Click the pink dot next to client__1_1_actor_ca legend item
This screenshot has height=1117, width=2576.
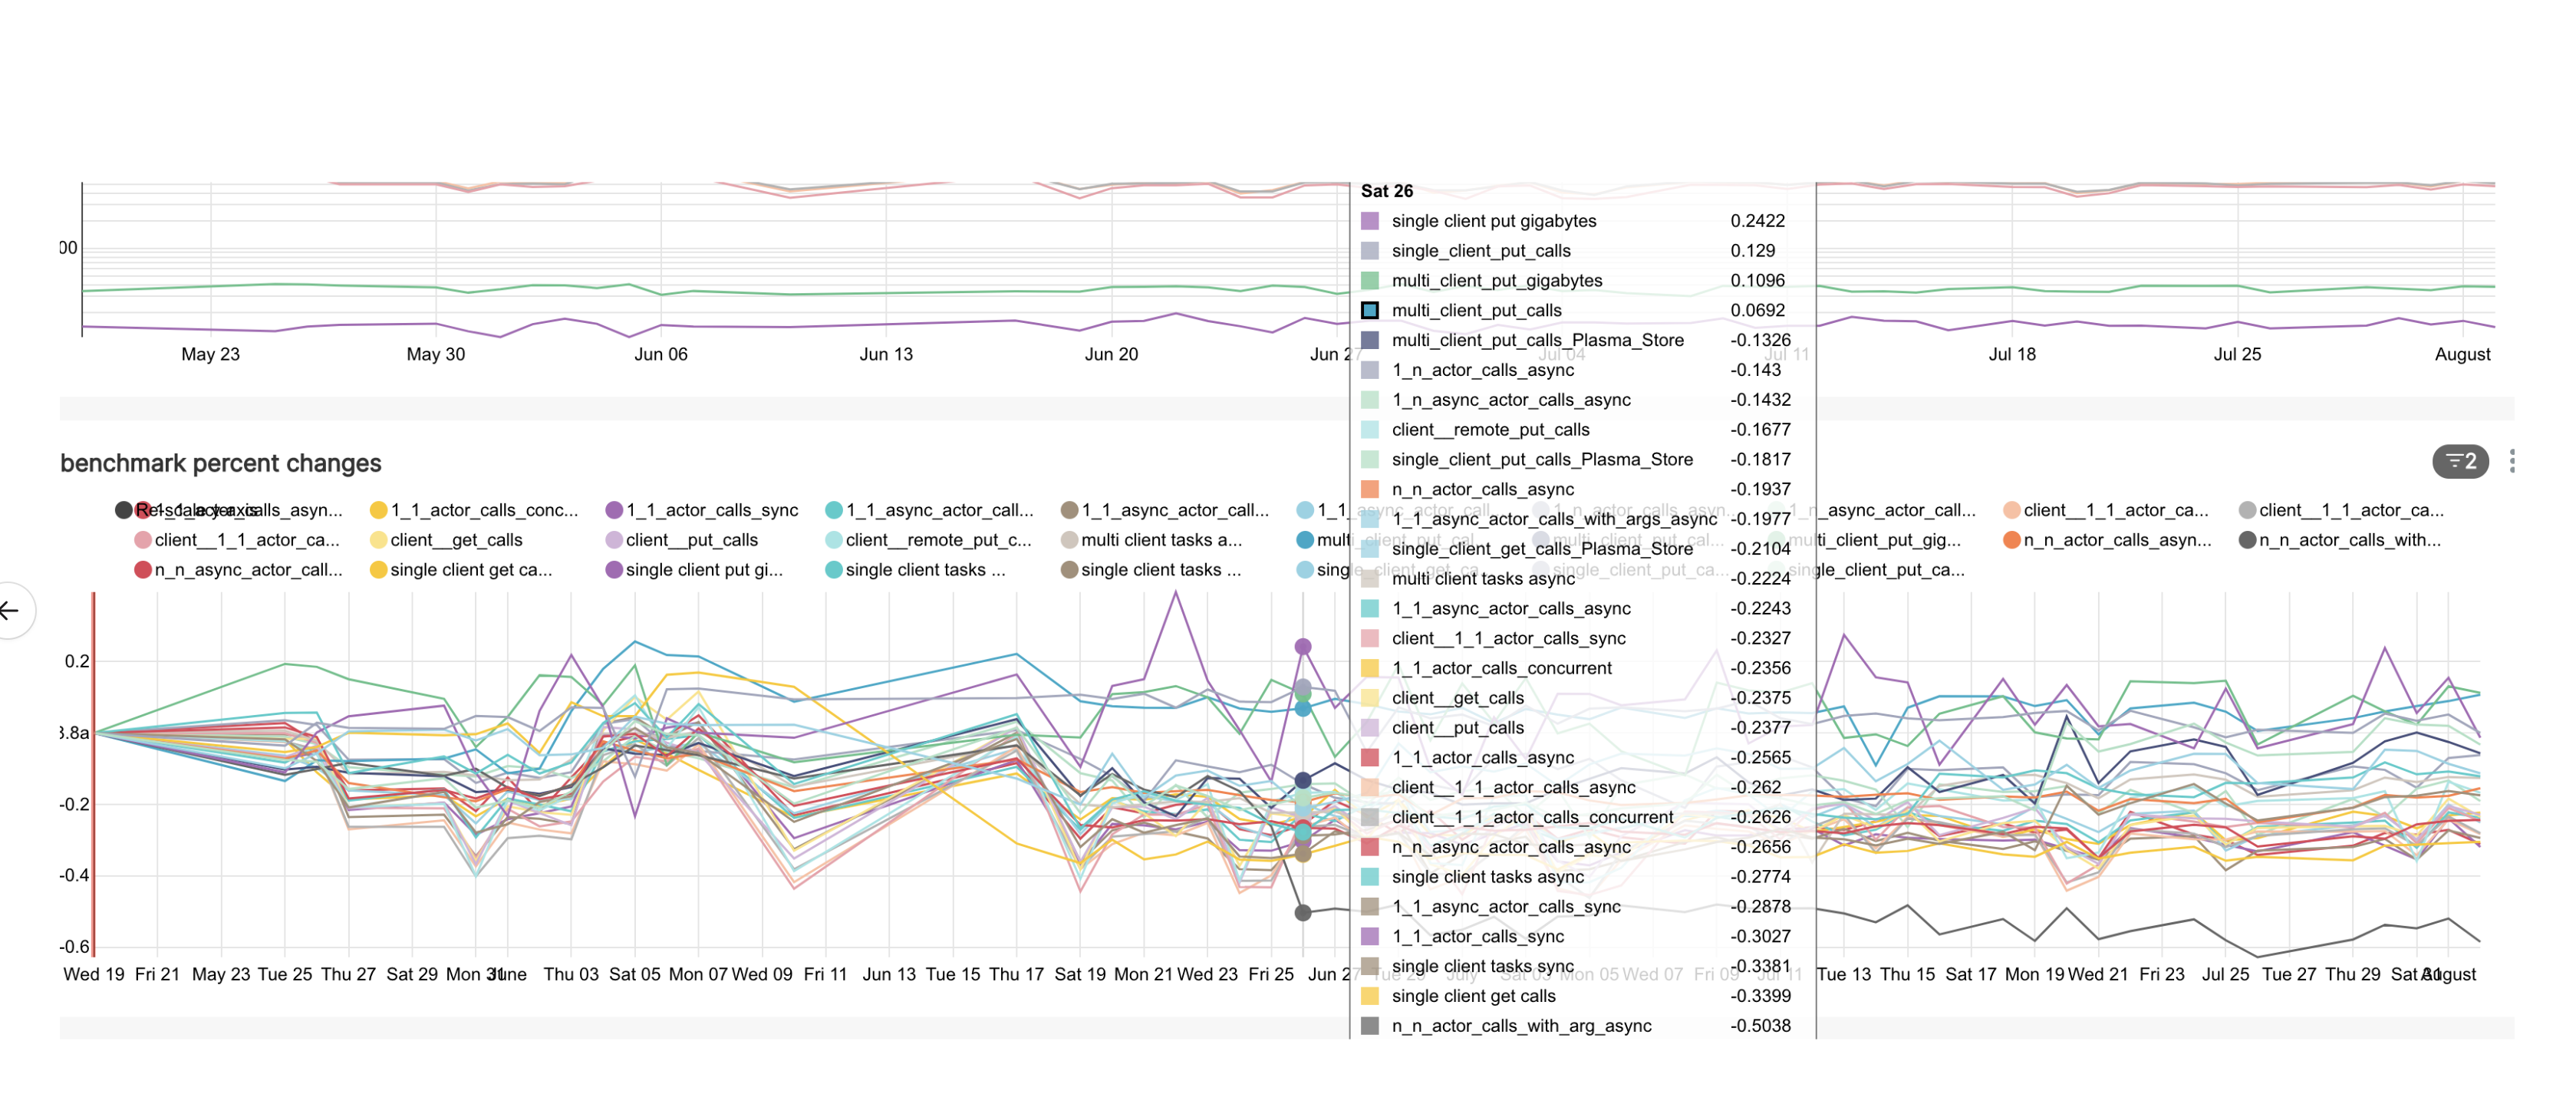click(141, 540)
